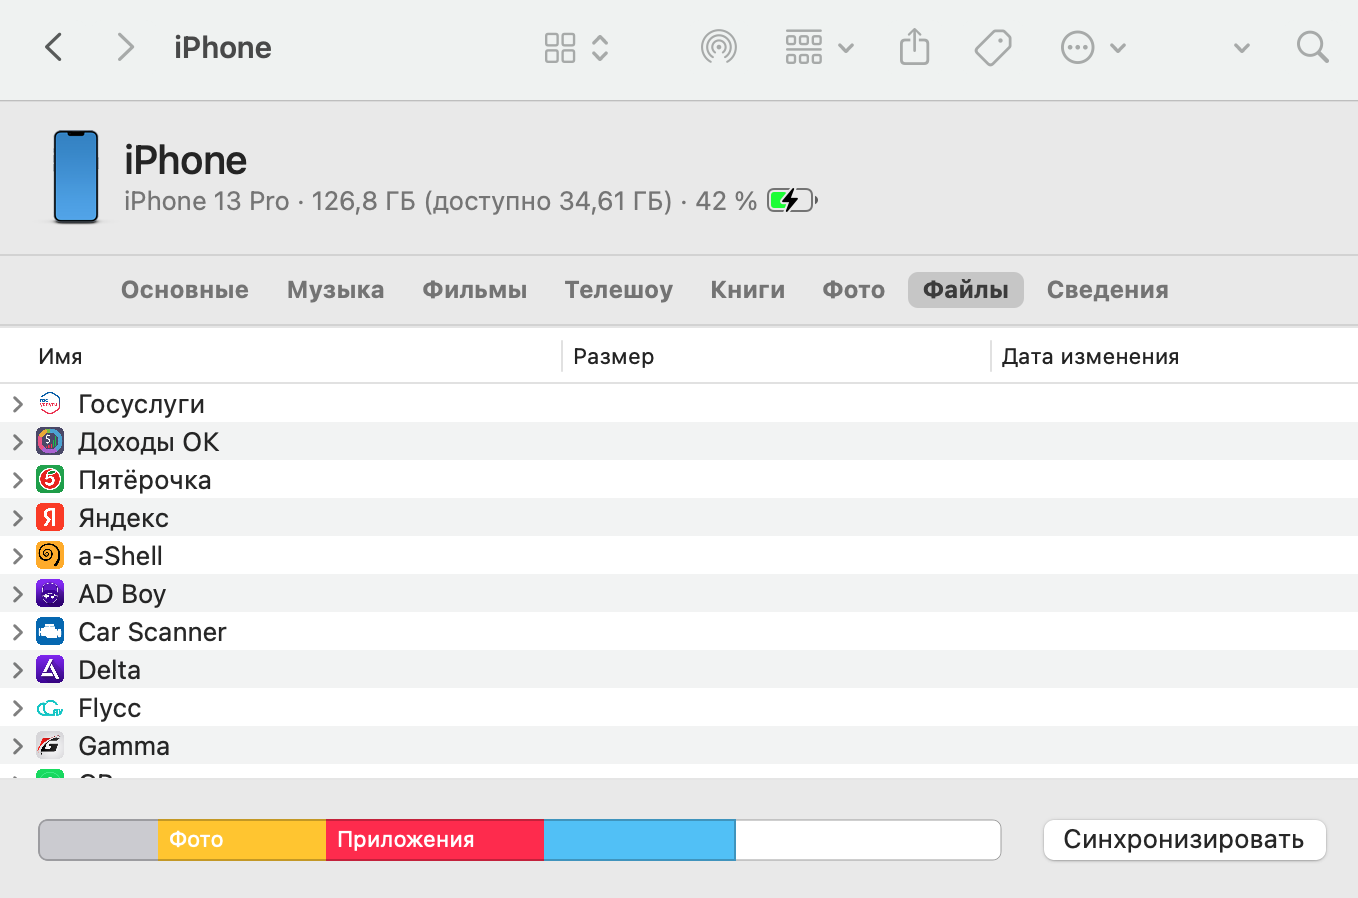Expand the Flycc files row
This screenshot has width=1358, height=898.
[17, 708]
